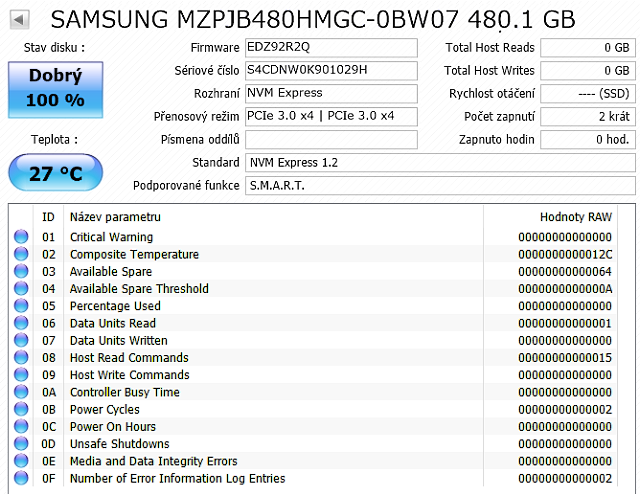Select status dot for Power On Hours
Image resolution: width=640 pixels, height=494 pixels.
coord(21,426)
